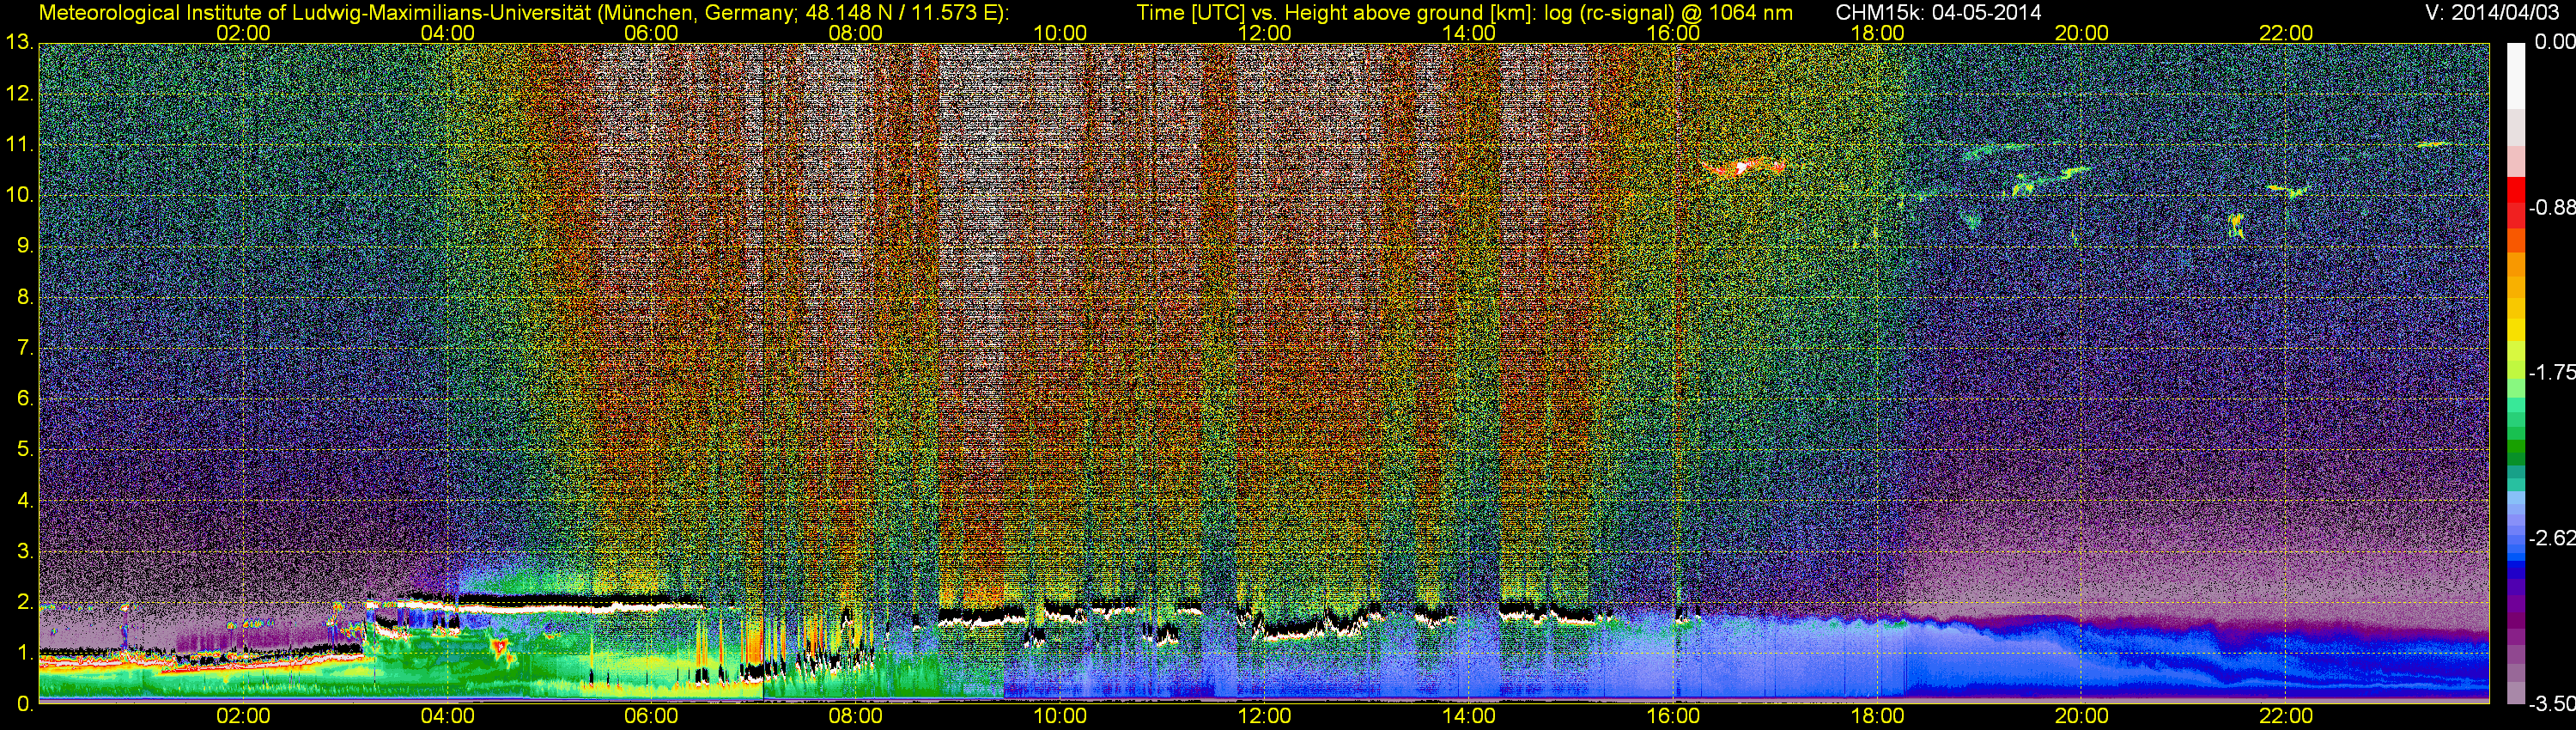Click the 12:00 label on the bottom time axis
Viewport: 2576px width, 730px height.
(1264, 716)
